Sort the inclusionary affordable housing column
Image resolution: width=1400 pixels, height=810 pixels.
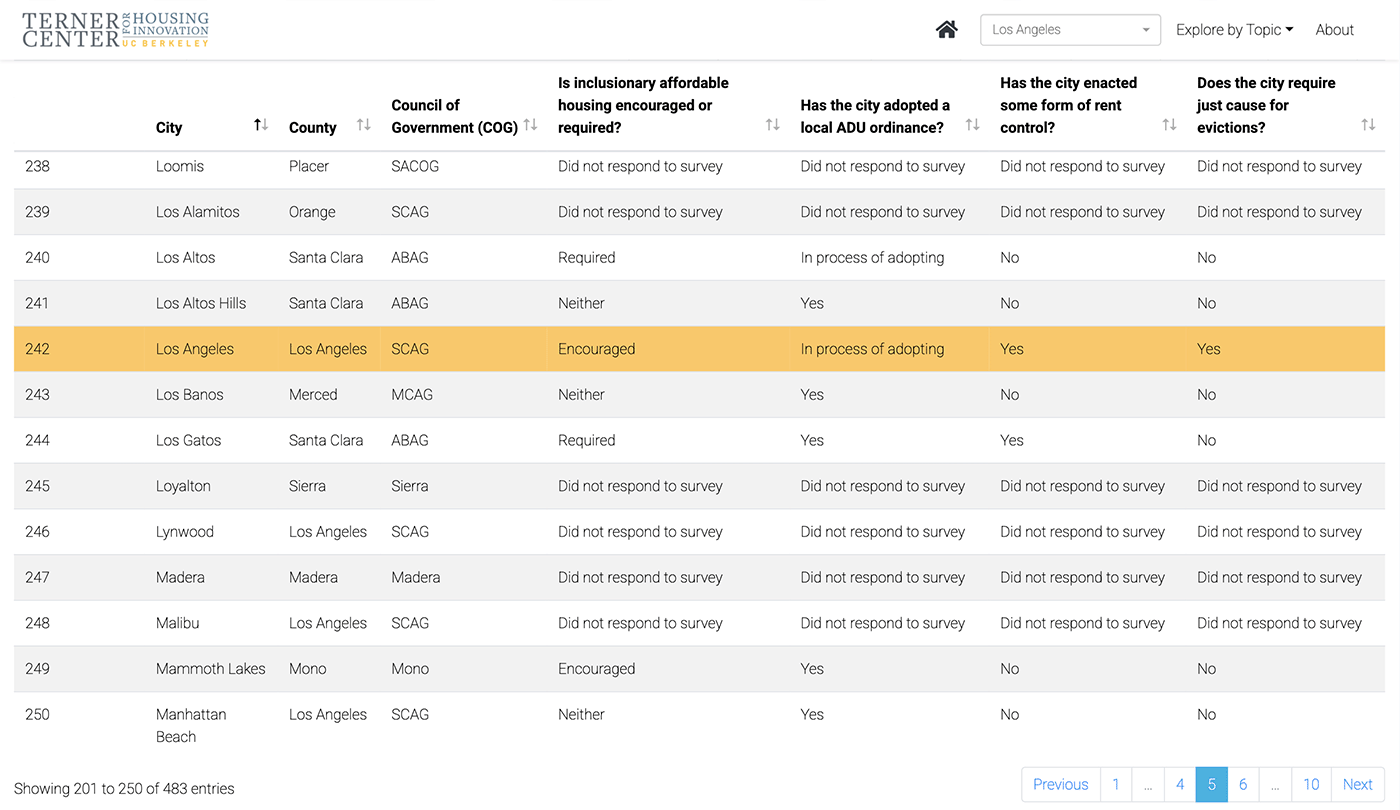coord(772,124)
